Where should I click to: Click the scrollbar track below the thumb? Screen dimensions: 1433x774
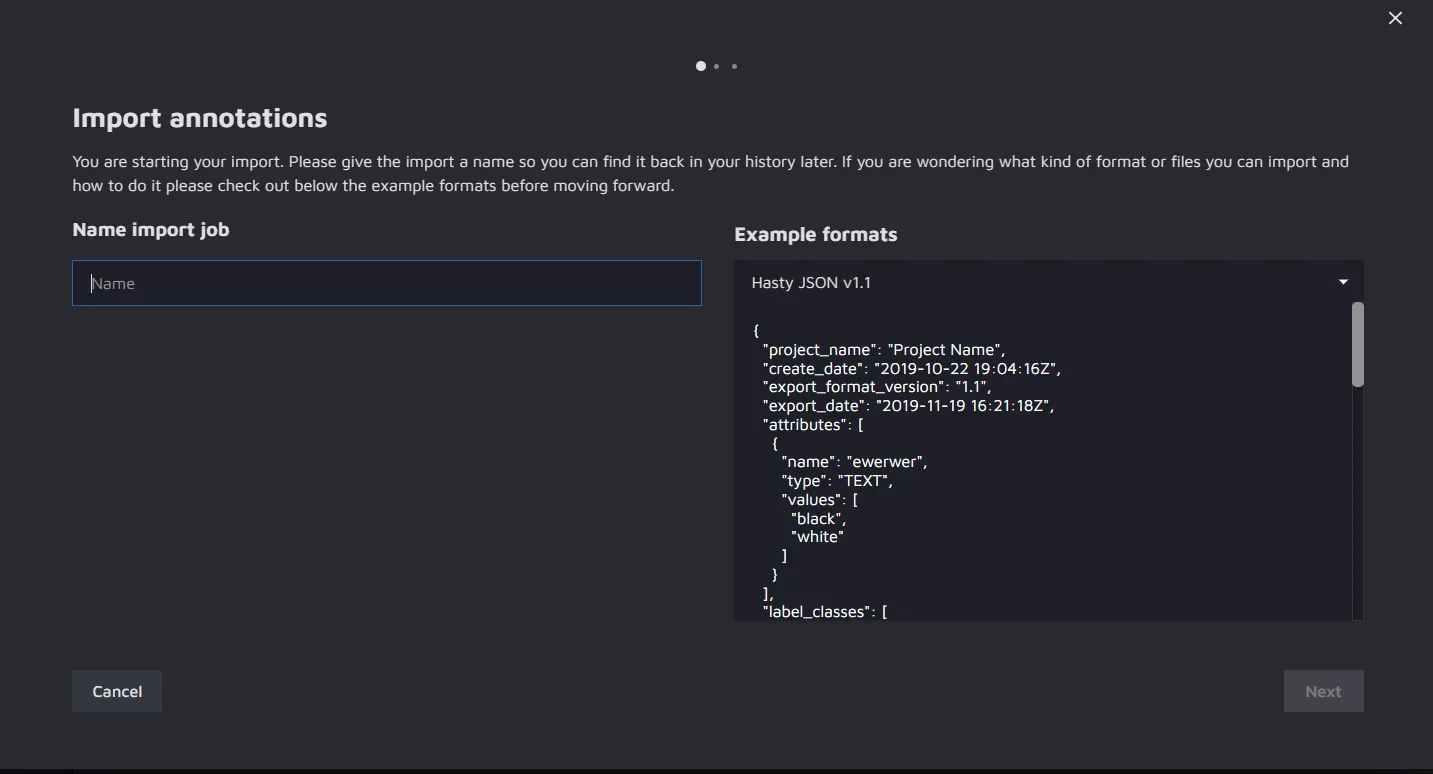coord(1357,500)
